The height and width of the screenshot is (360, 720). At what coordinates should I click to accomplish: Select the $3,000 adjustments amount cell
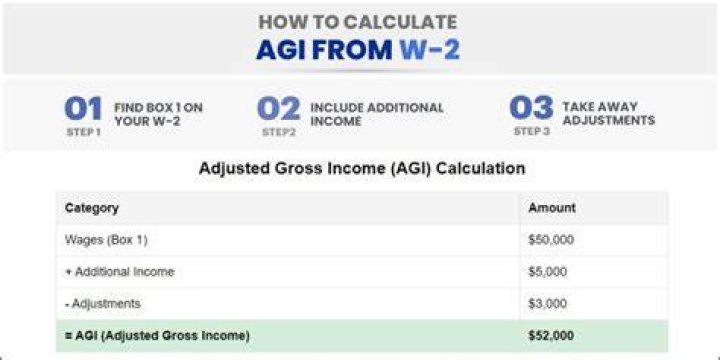click(x=548, y=304)
